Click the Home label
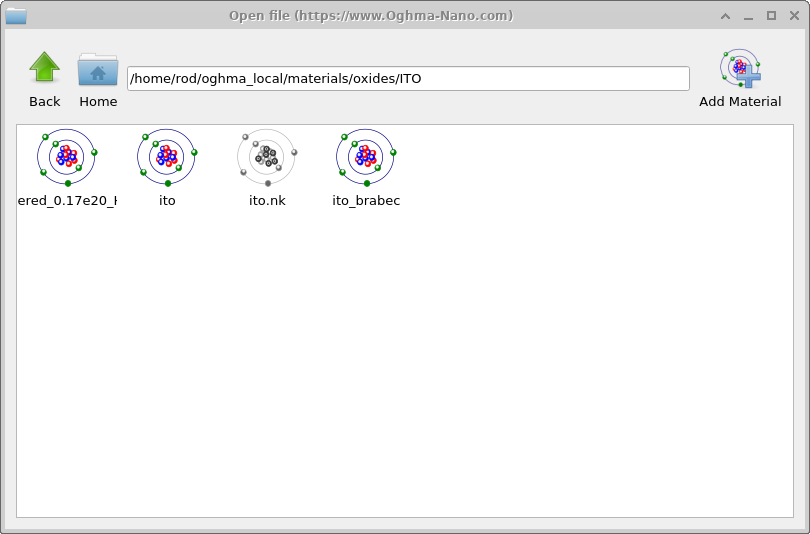810x534 pixels. coord(98,101)
